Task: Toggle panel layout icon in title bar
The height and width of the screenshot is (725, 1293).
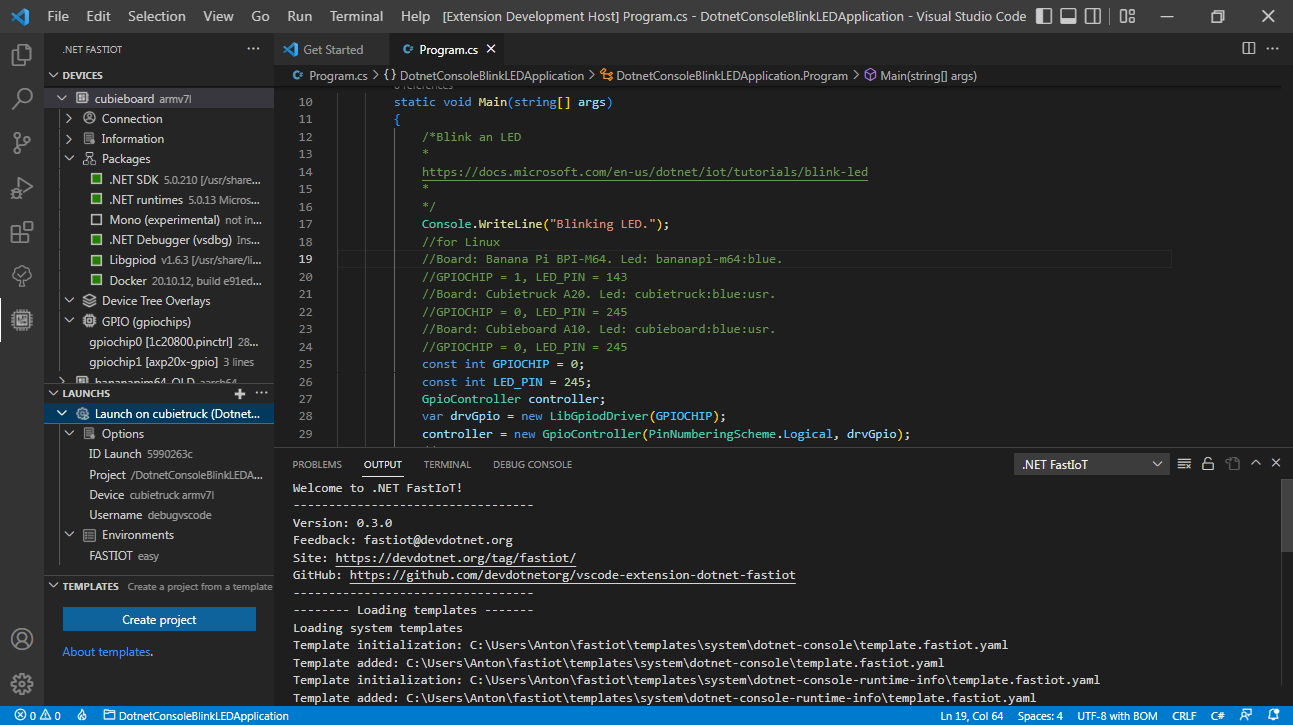Action: point(1068,16)
